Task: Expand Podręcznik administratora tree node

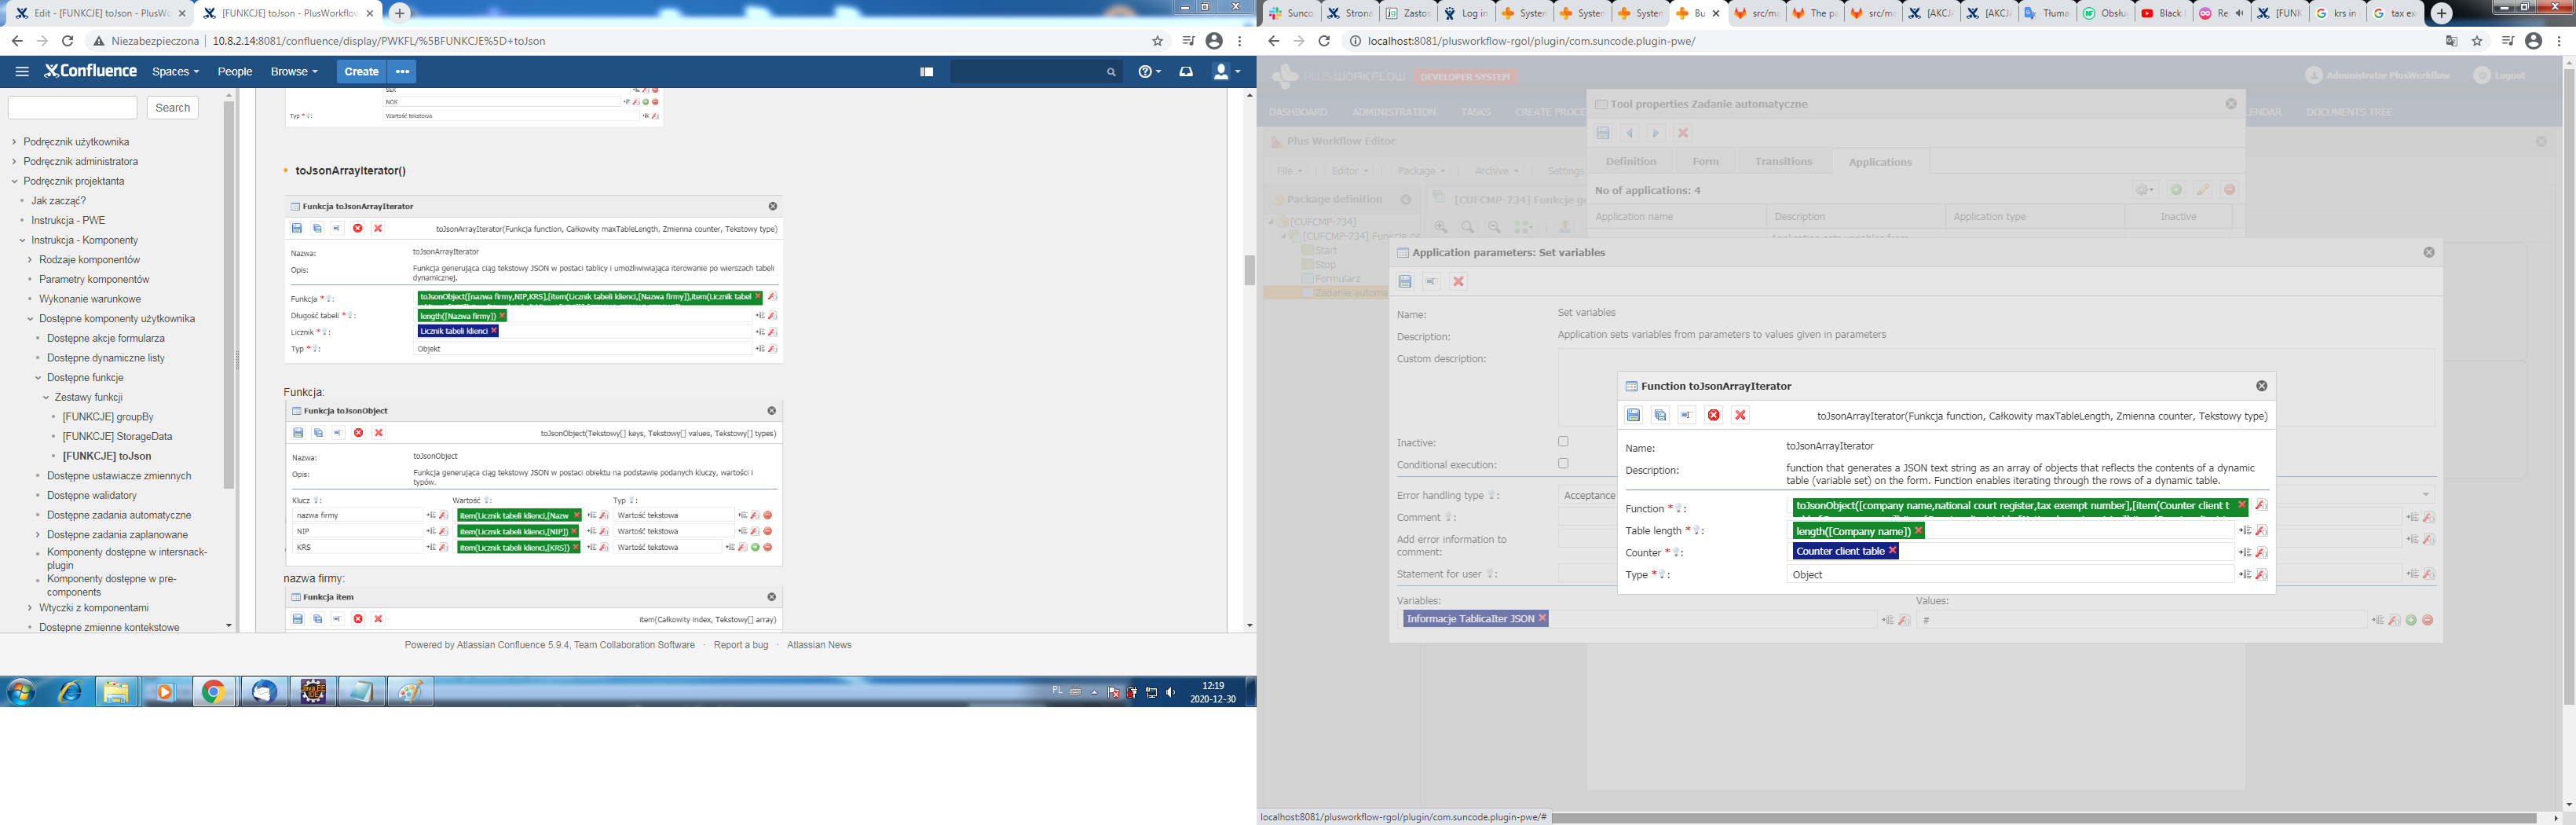Action: (x=14, y=162)
